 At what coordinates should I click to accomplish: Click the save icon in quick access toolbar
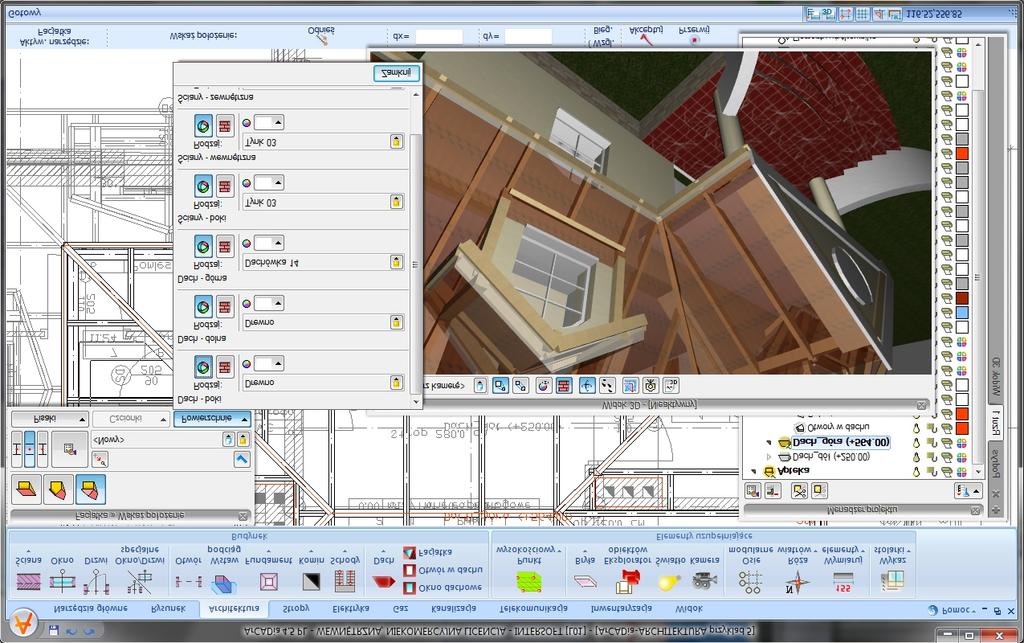[x=54, y=631]
